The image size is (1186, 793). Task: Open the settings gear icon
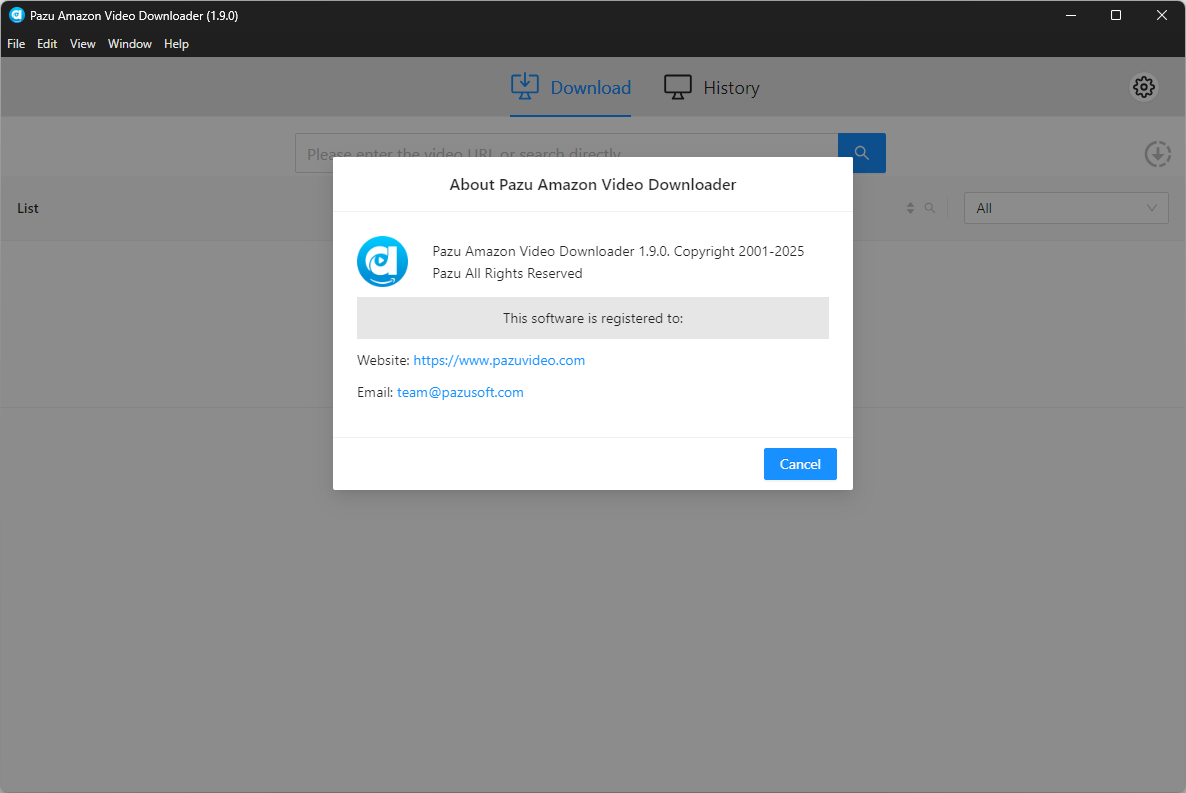point(1143,87)
